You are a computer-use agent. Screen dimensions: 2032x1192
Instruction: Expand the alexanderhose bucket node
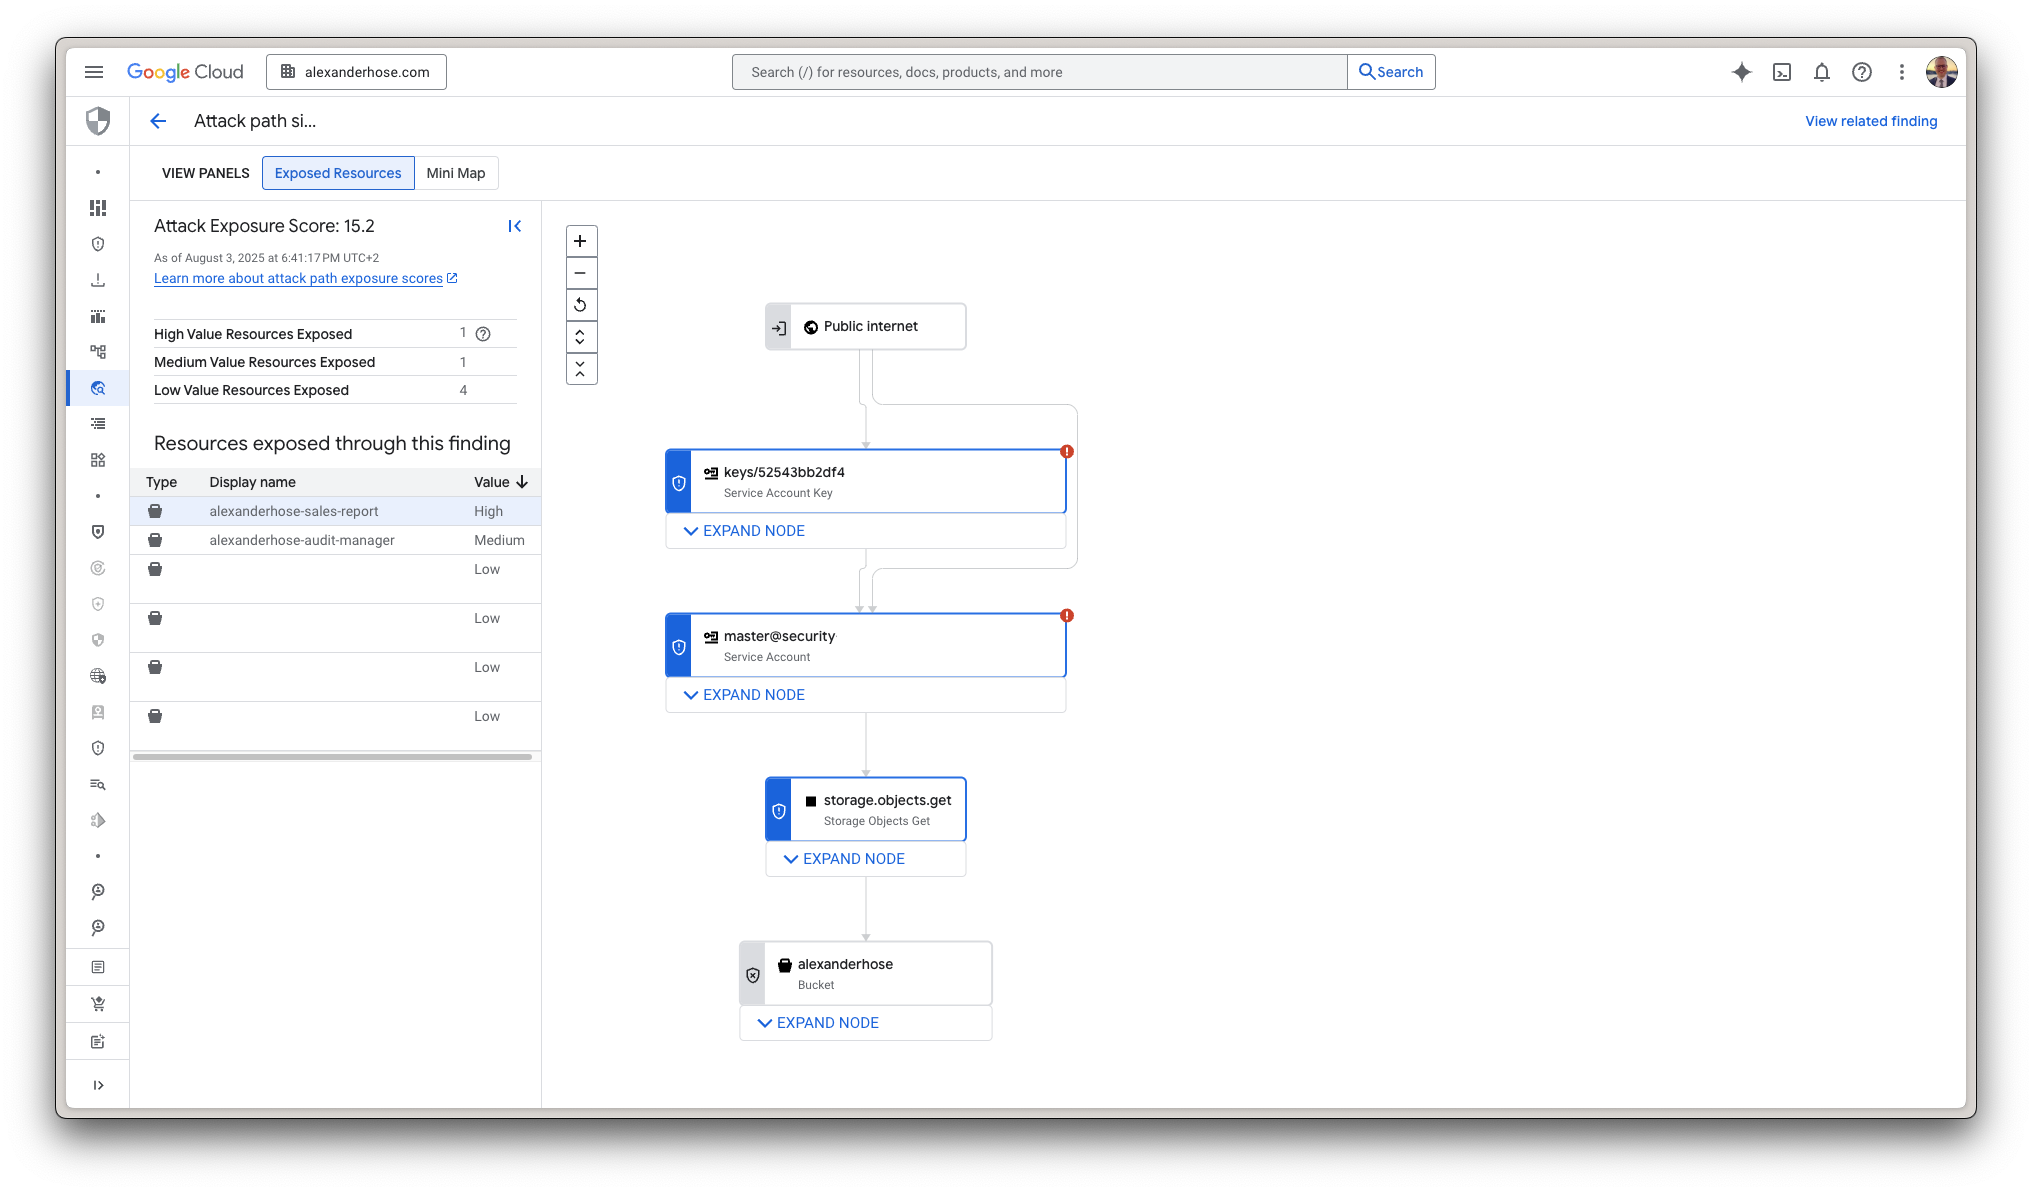coord(818,1023)
